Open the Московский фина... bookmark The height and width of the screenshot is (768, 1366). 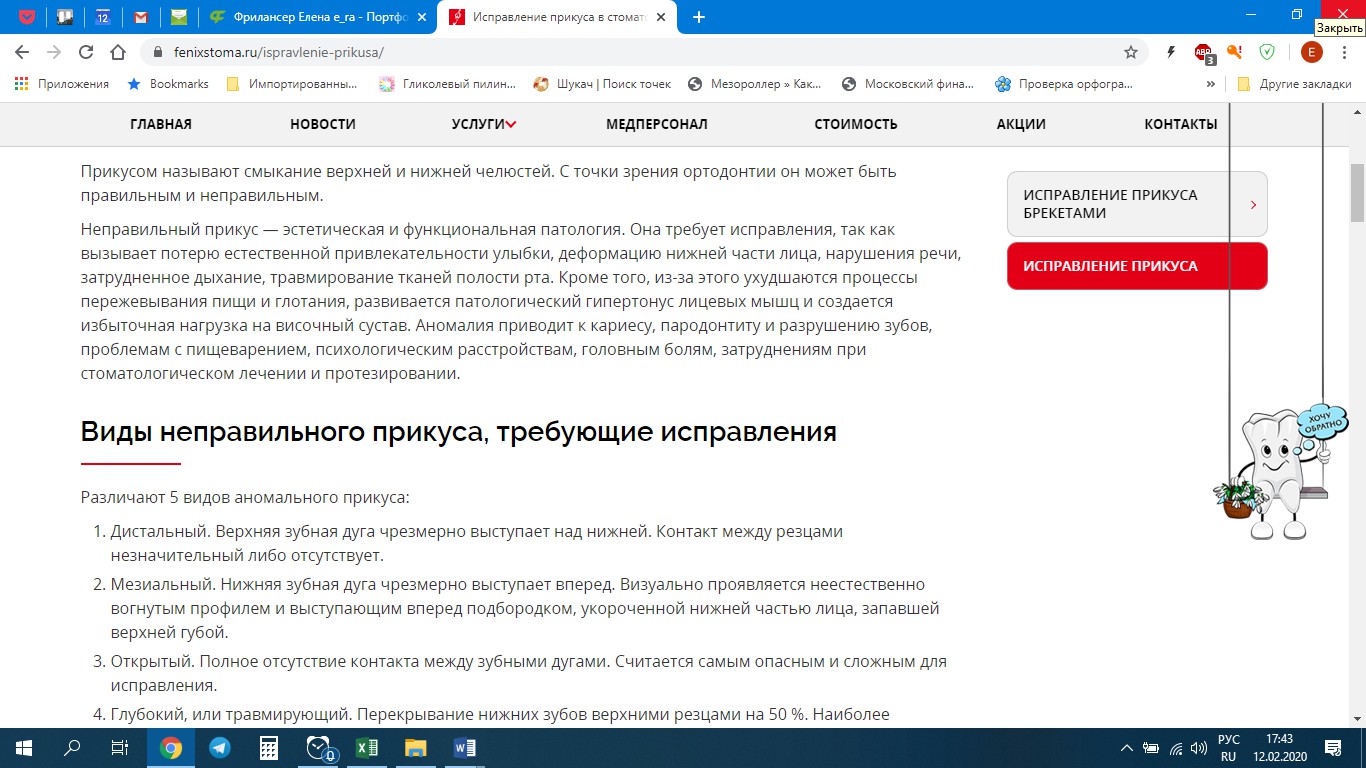click(908, 84)
